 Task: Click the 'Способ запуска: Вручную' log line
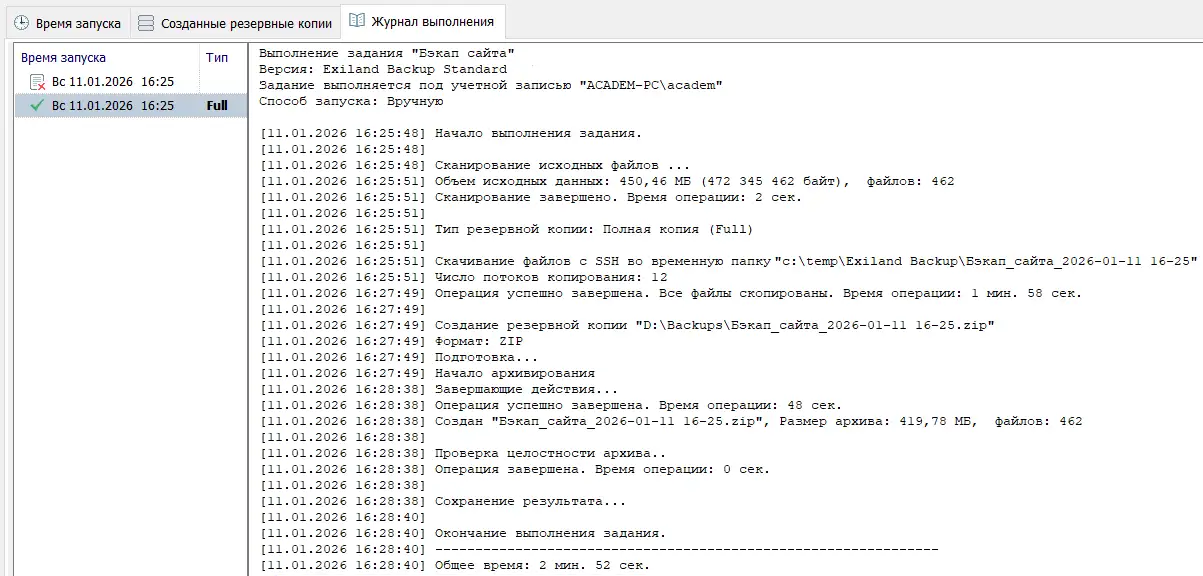[350, 102]
